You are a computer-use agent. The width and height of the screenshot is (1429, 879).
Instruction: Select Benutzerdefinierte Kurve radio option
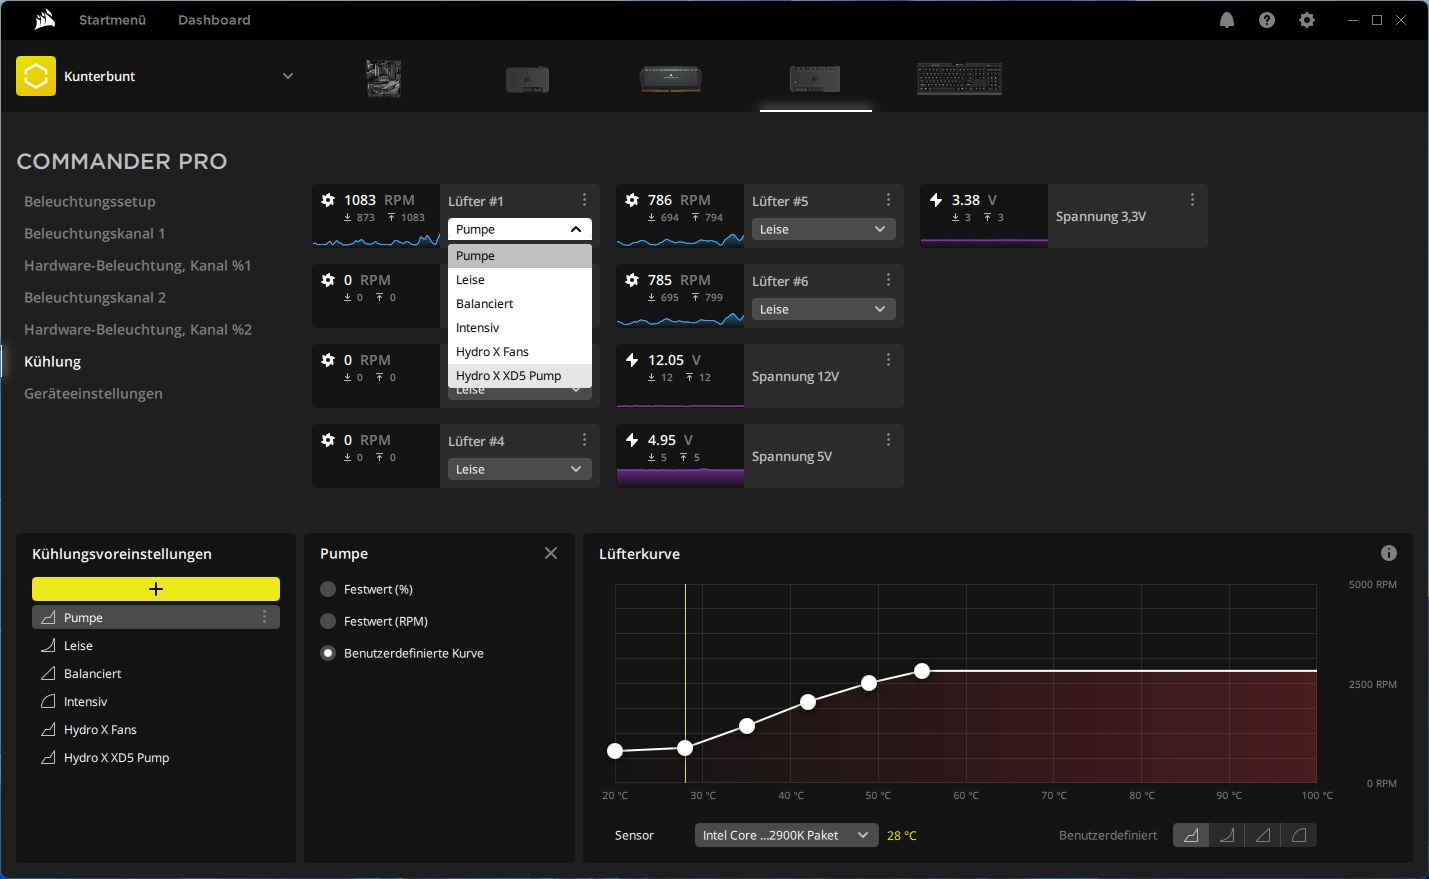(328, 653)
